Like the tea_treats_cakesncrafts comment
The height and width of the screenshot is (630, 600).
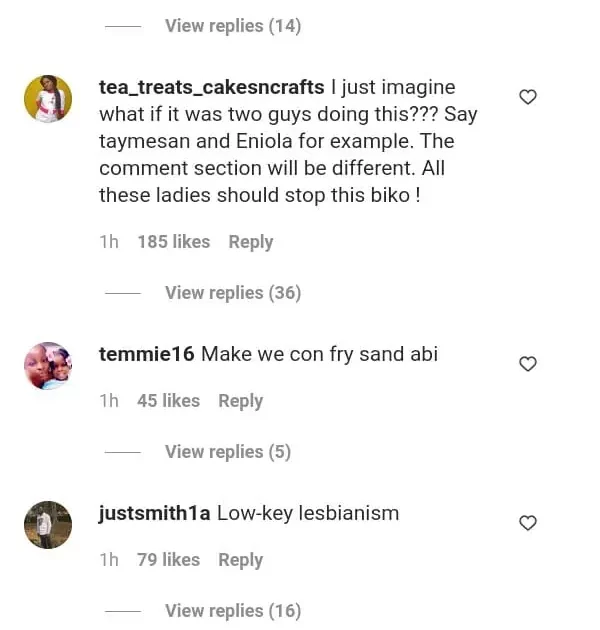click(x=528, y=97)
